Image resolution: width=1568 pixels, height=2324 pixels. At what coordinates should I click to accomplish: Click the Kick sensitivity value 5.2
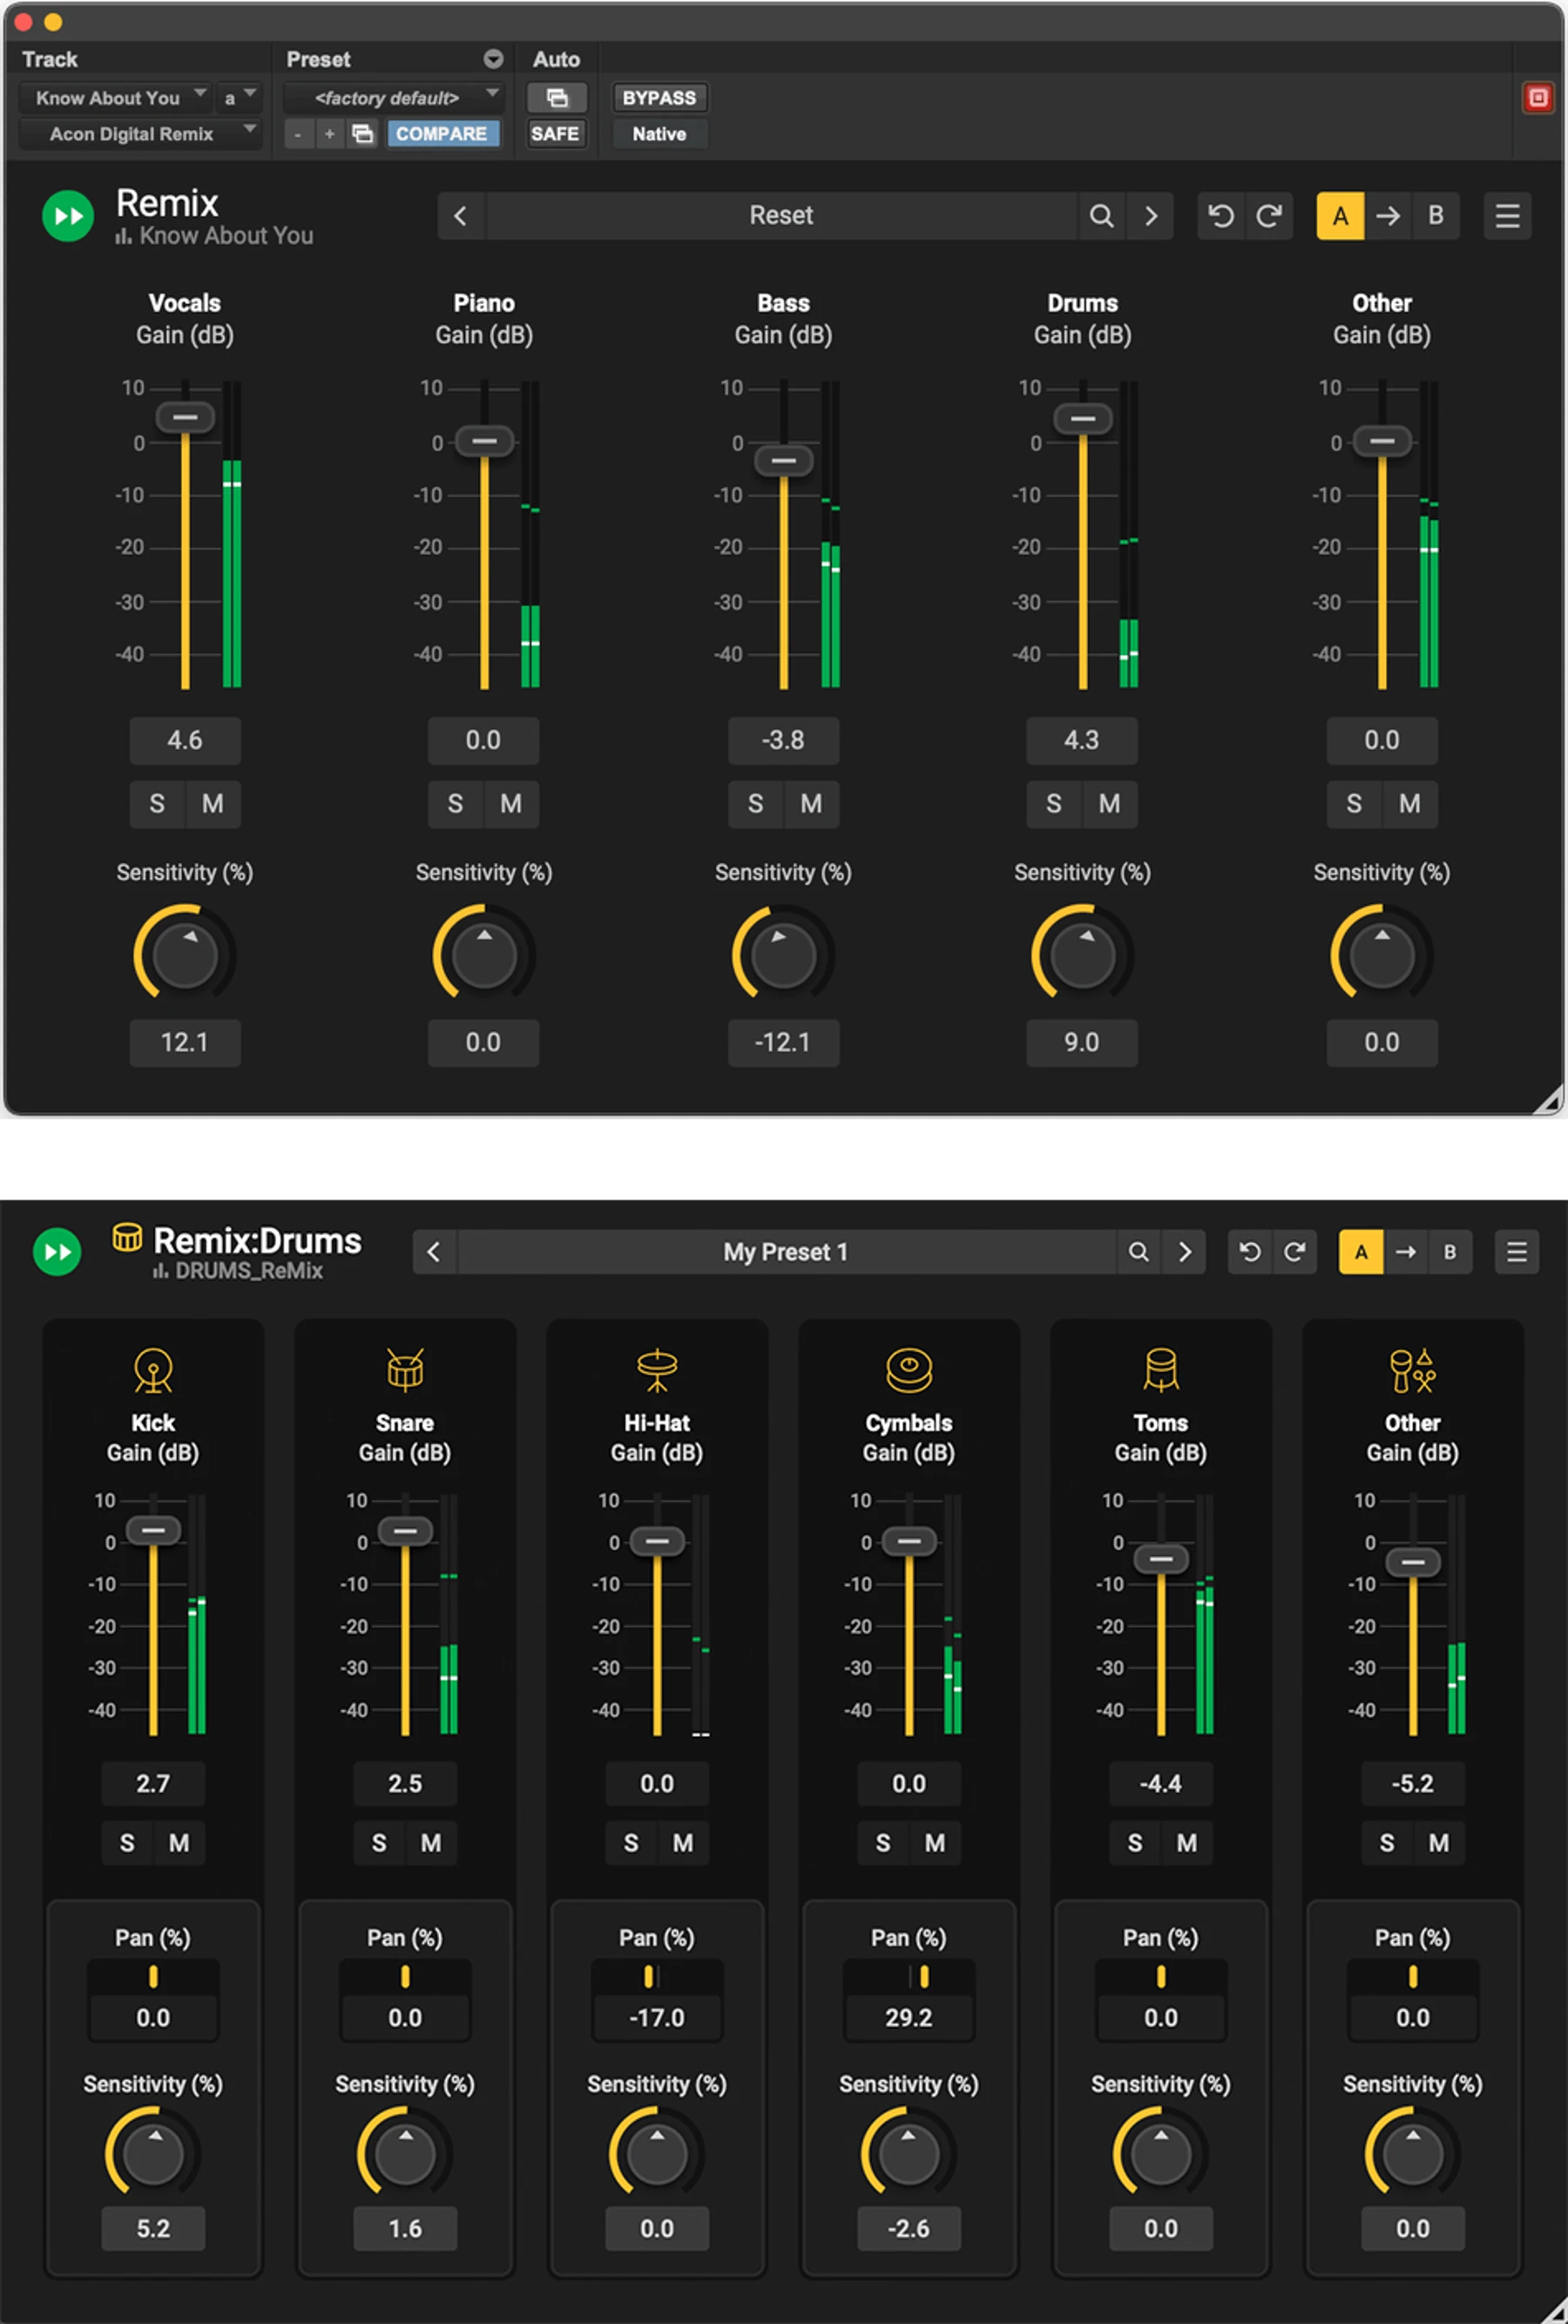click(153, 2229)
